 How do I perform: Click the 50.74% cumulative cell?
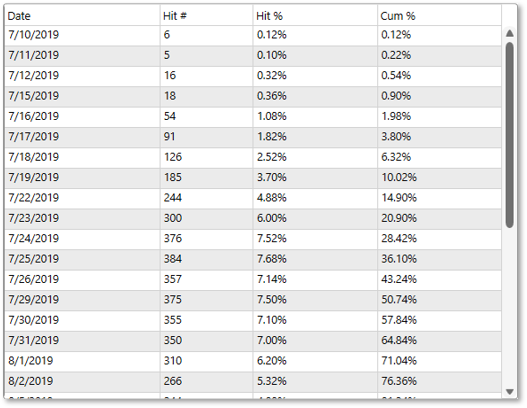point(439,300)
